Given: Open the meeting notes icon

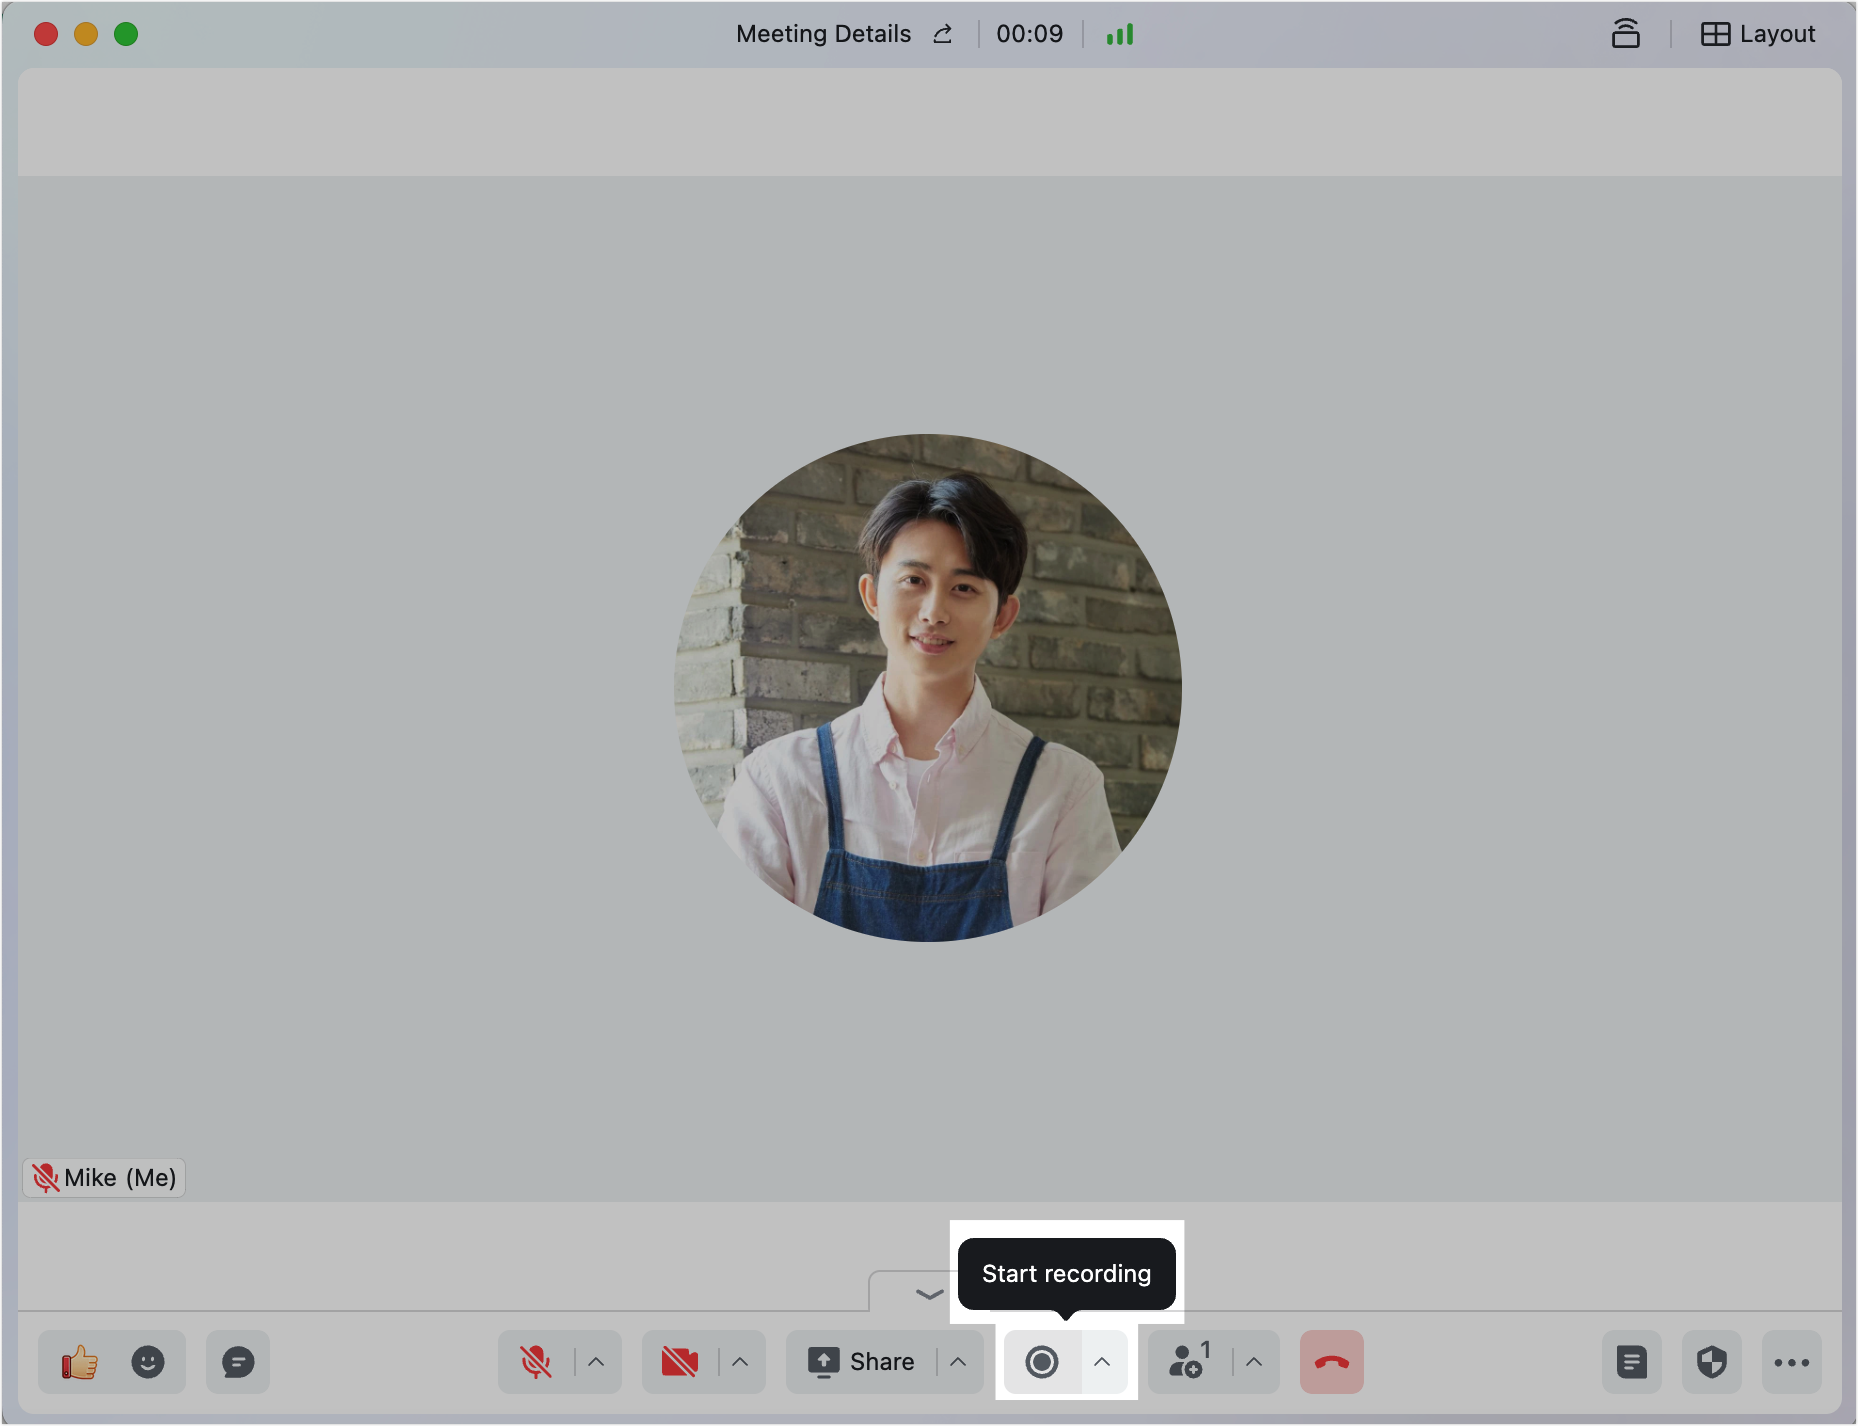Looking at the screenshot, I should point(1632,1362).
